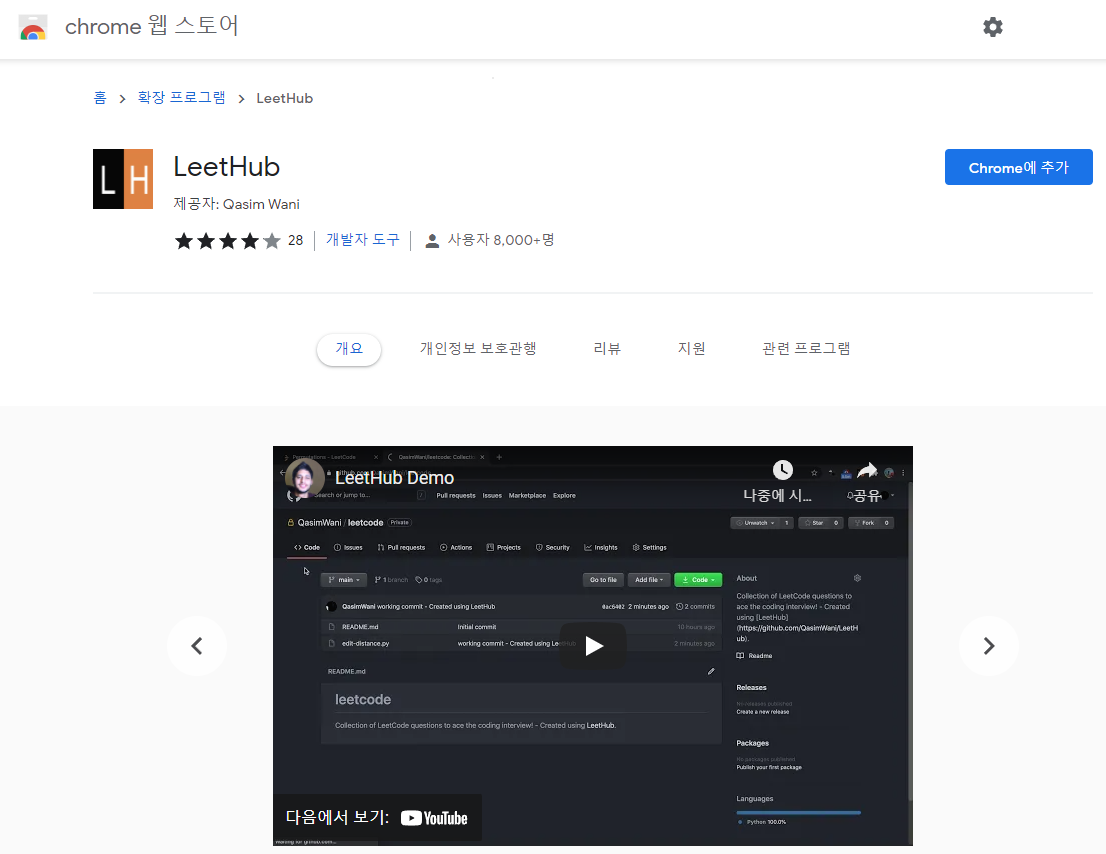This screenshot has width=1106, height=854.
Task: Switch to the 개인정보 보호관행 tab
Action: coord(478,348)
